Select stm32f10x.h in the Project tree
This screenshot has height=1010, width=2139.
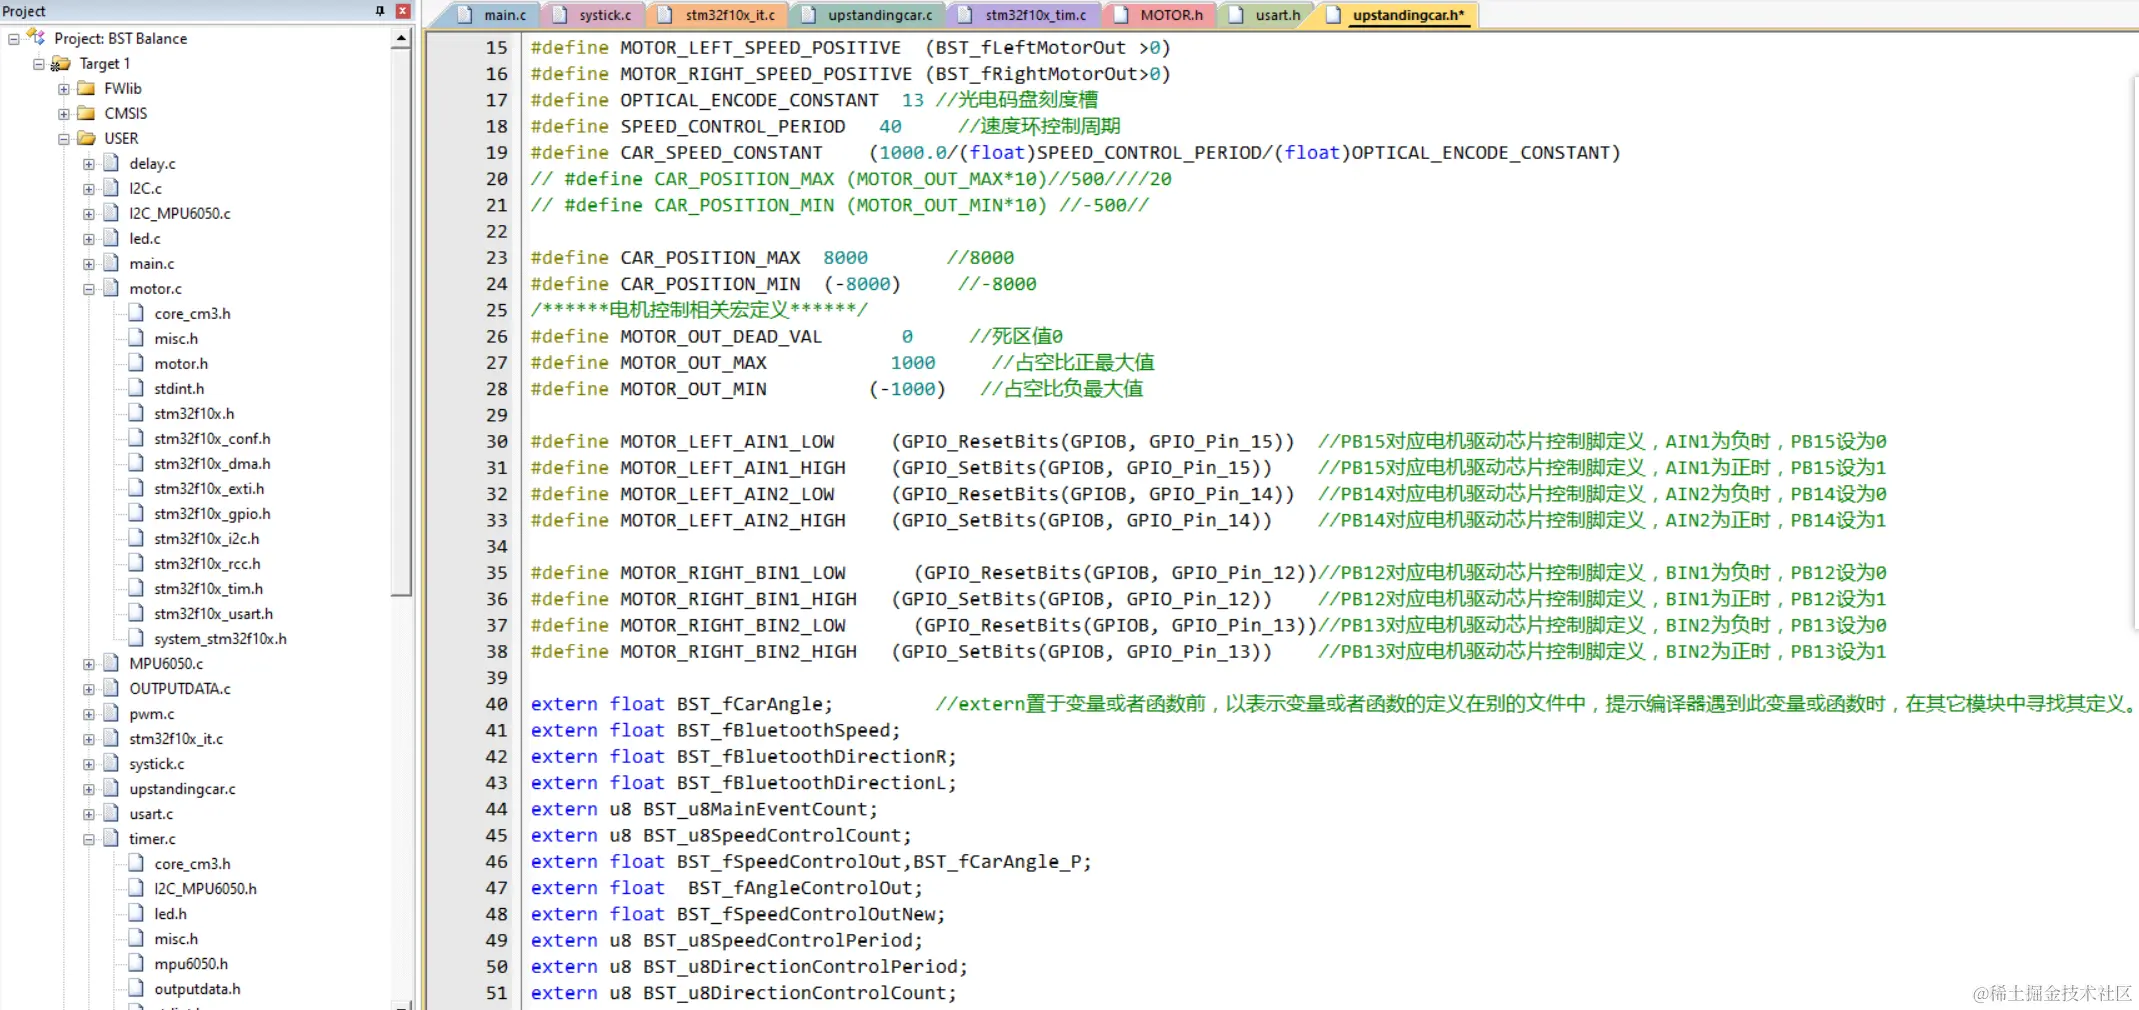194,413
